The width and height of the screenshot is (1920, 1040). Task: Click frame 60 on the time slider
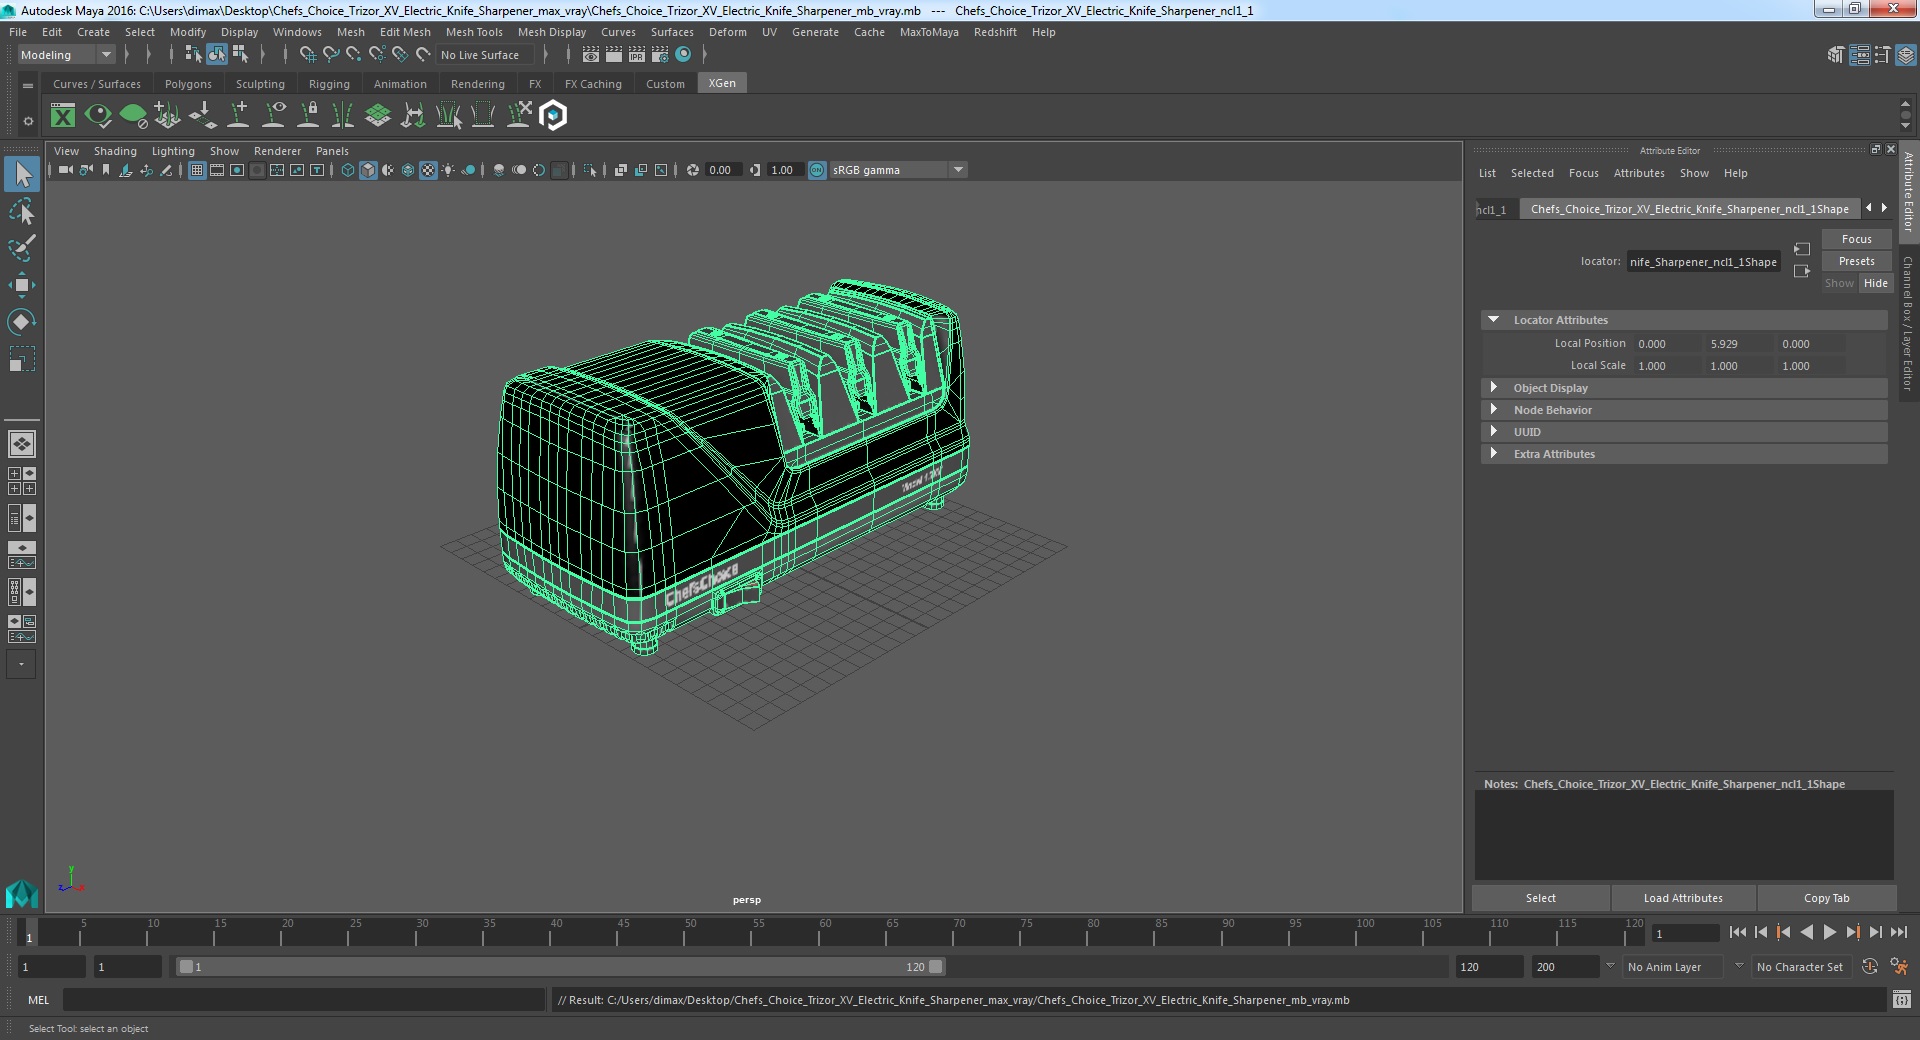(x=825, y=933)
